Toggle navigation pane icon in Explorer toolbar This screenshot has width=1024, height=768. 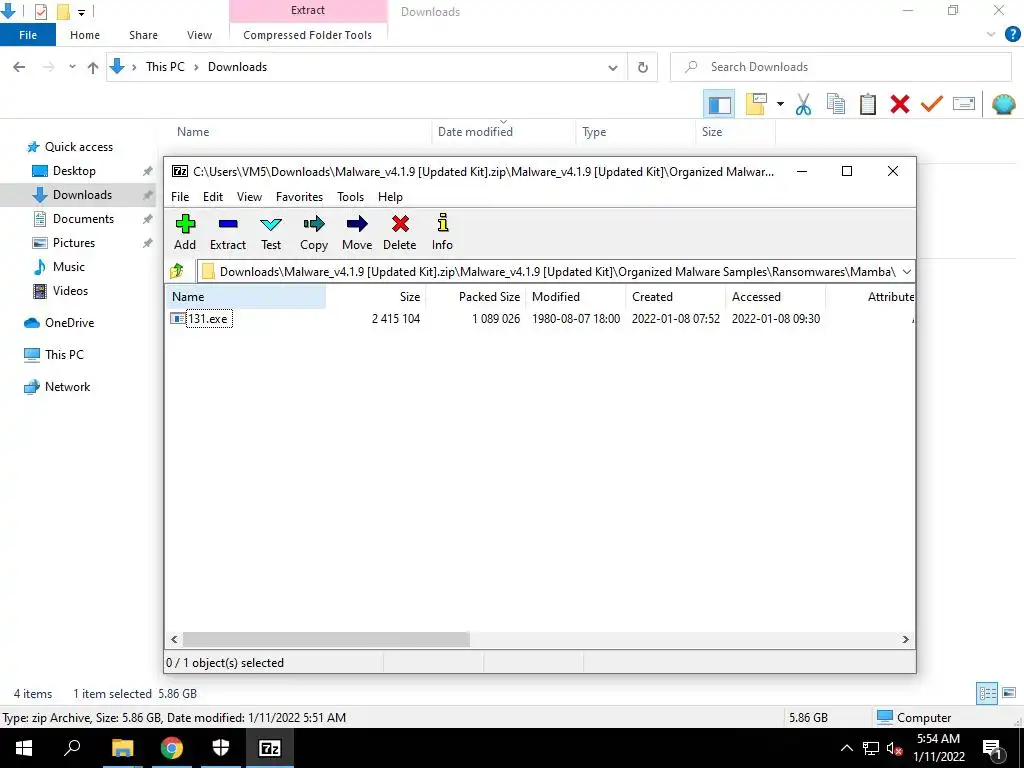(x=719, y=104)
